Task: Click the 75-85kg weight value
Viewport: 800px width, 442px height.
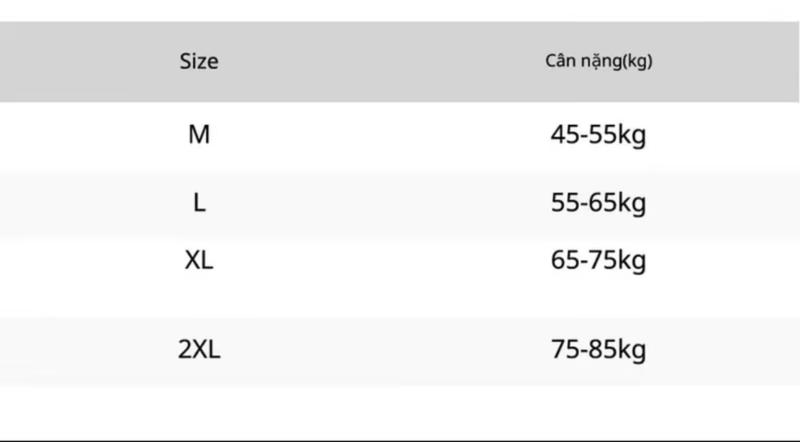Action: point(598,350)
